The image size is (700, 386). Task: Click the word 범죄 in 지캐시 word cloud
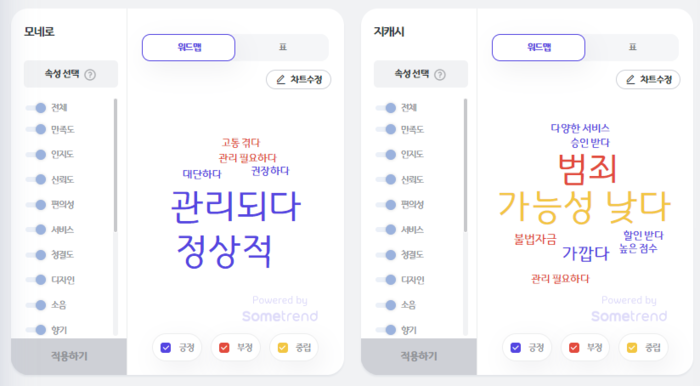pyautogui.click(x=587, y=170)
